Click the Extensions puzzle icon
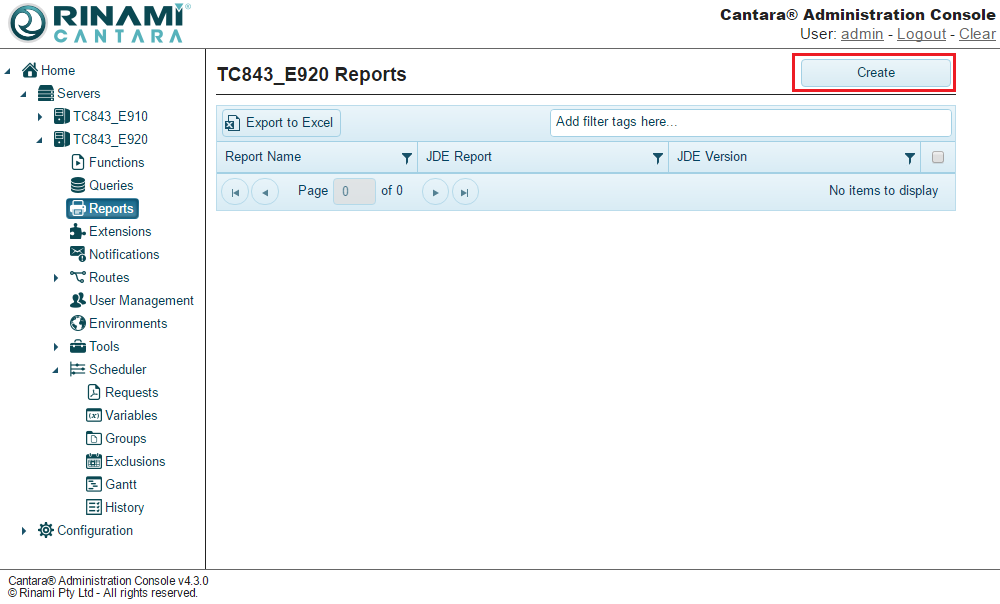The width and height of the screenshot is (1000, 604). pyautogui.click(x=78, y=231)
